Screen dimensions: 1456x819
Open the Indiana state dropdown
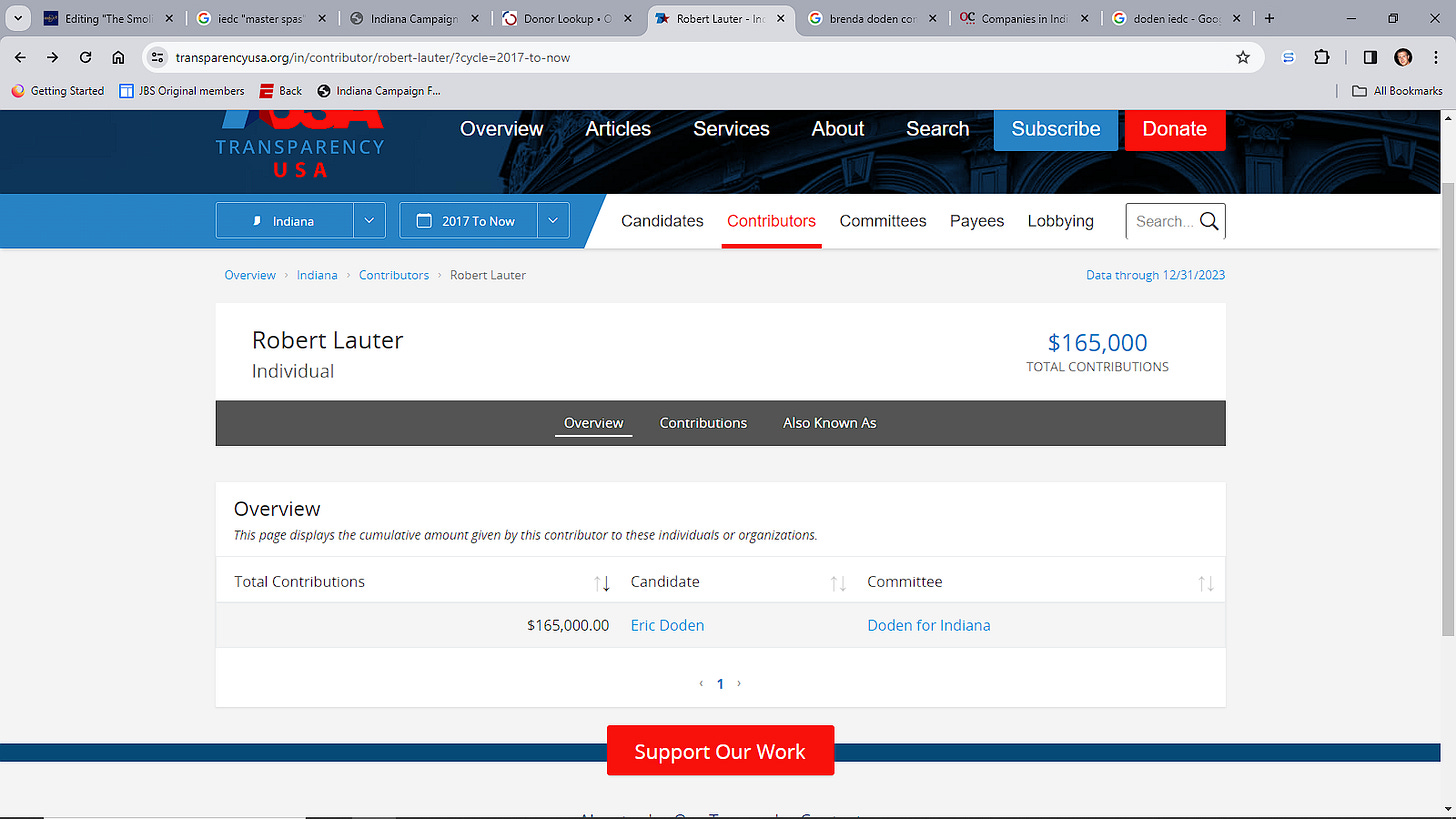click(x=301, y=221)
